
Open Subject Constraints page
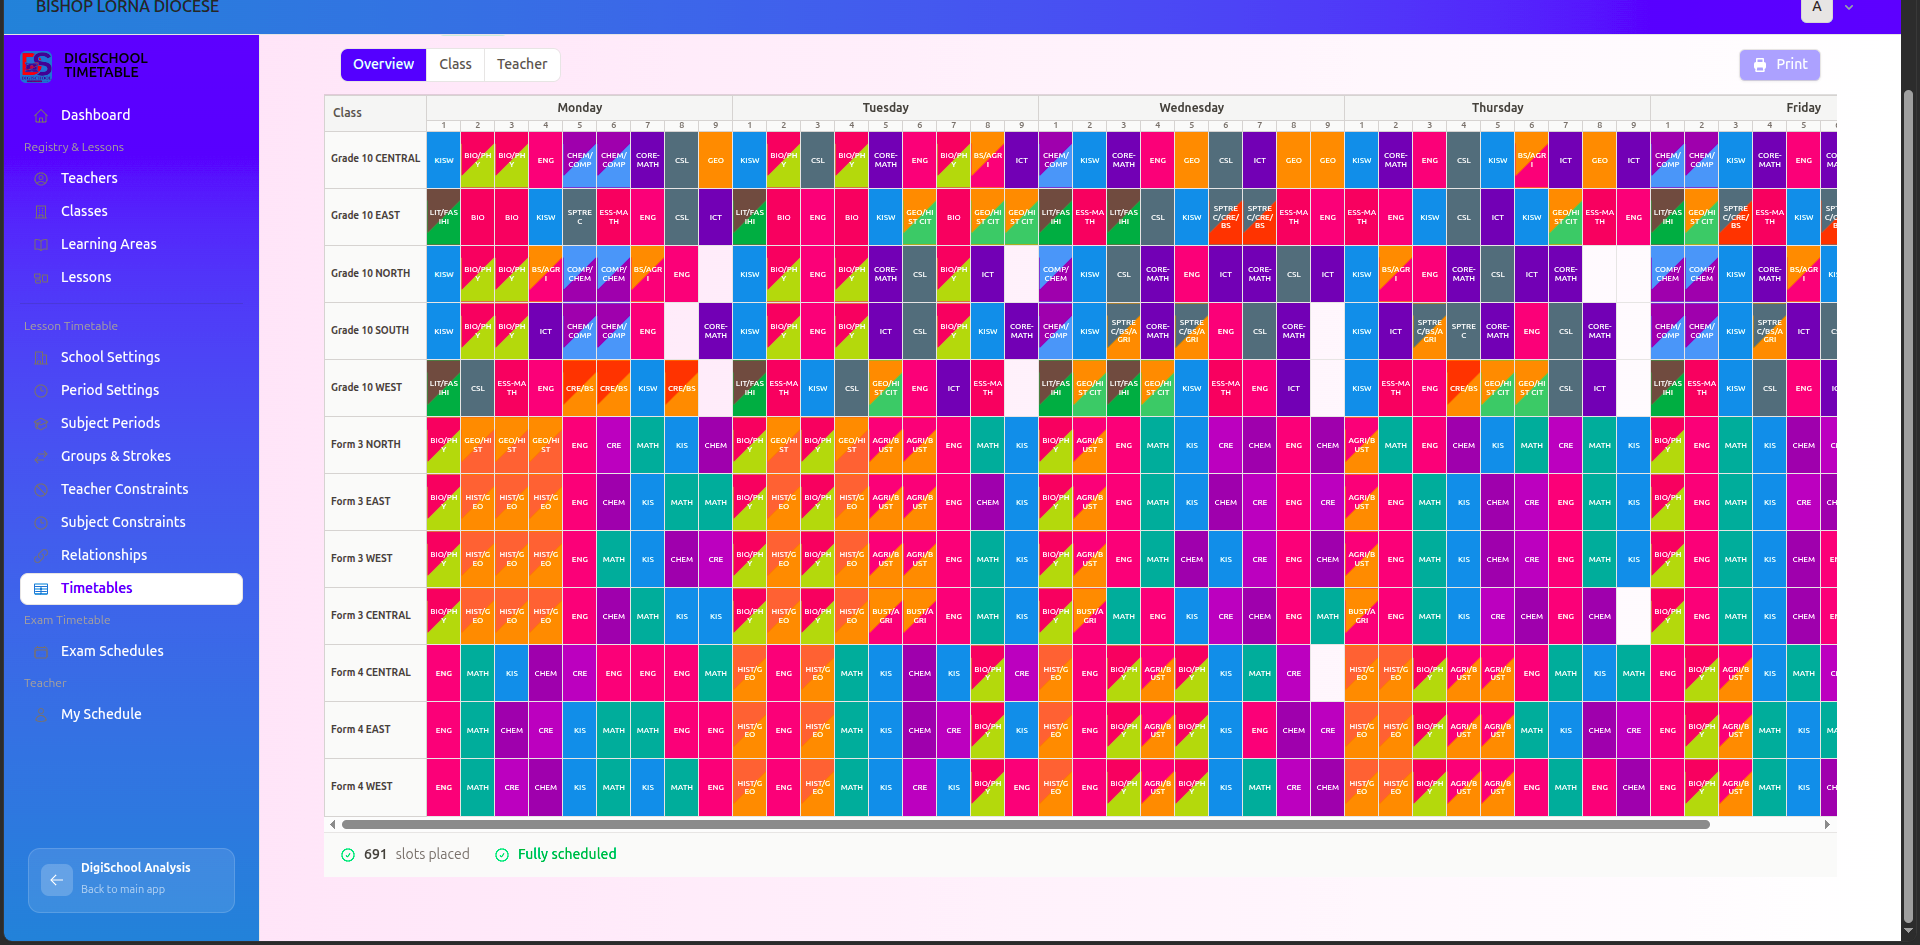tap(131, 522)
